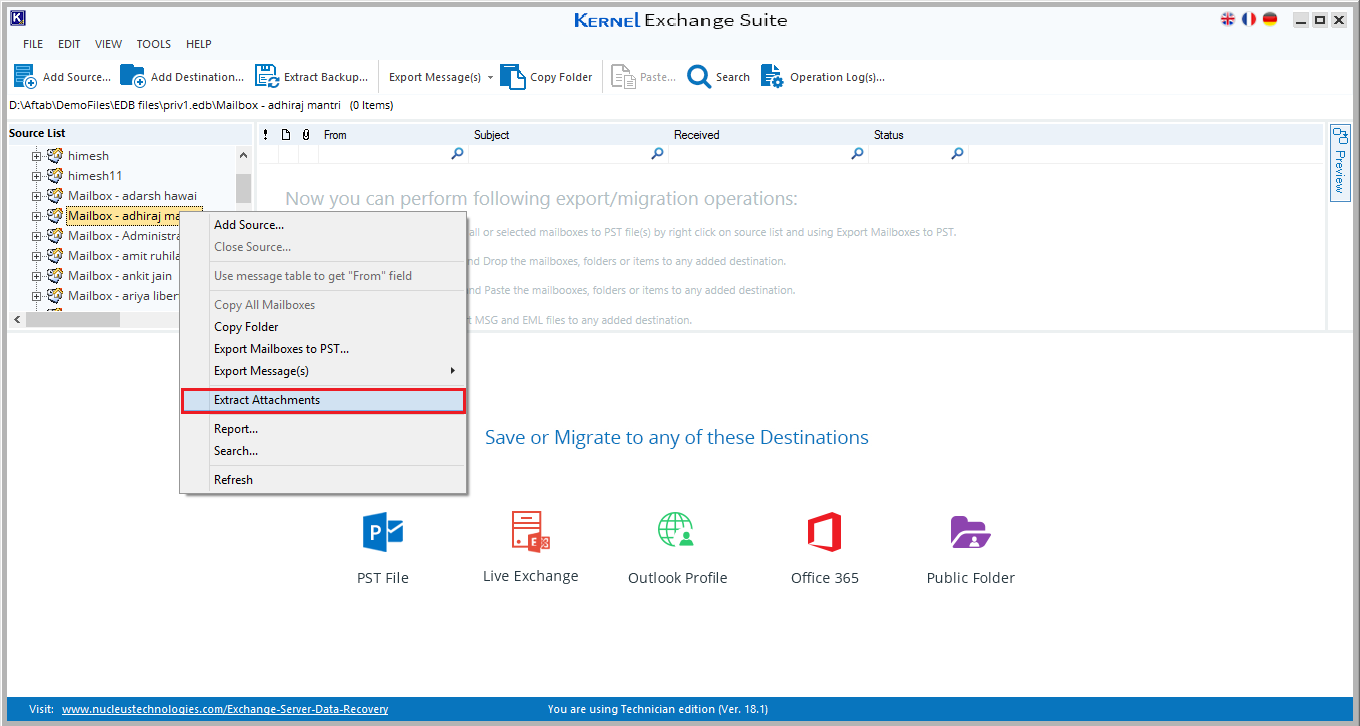Switch language to German flag
This screenshot has height=726, width=1360.
(x=1270, y=19)
